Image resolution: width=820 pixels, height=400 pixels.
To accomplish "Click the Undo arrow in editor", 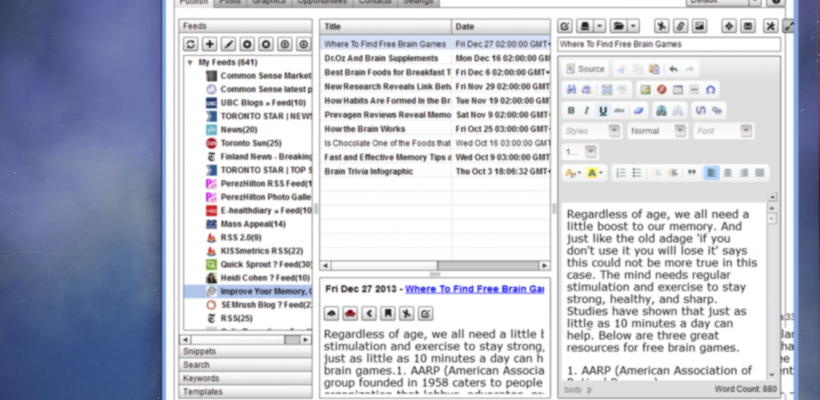I will coord(674,69).
